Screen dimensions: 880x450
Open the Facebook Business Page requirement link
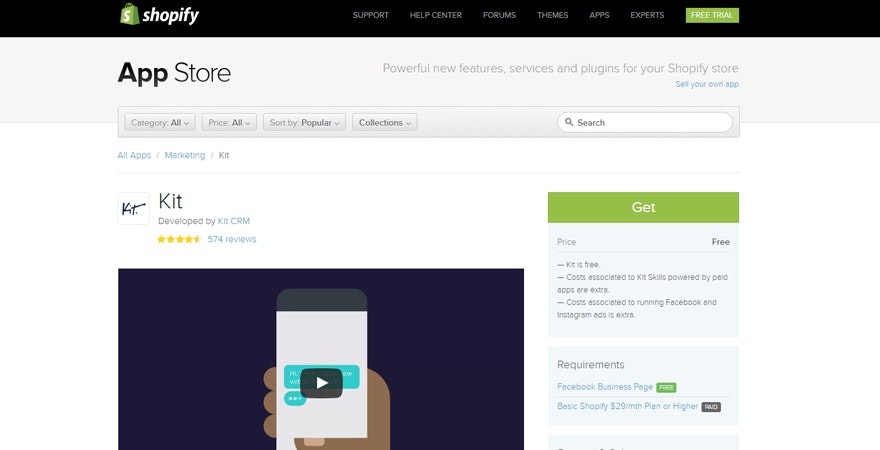[x=604, y=387]
